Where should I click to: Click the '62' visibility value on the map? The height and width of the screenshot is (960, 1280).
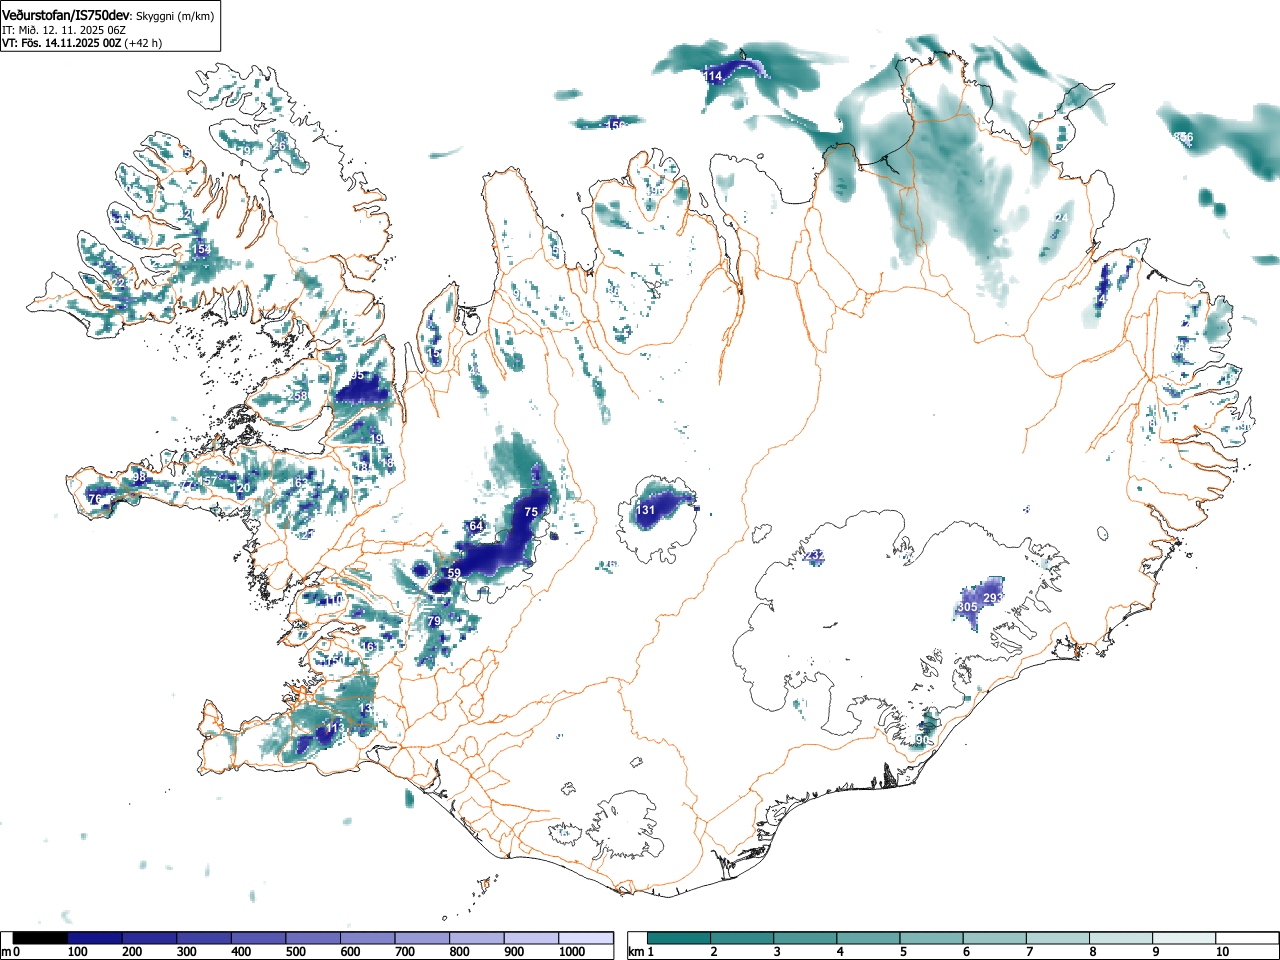coord(301,483)
